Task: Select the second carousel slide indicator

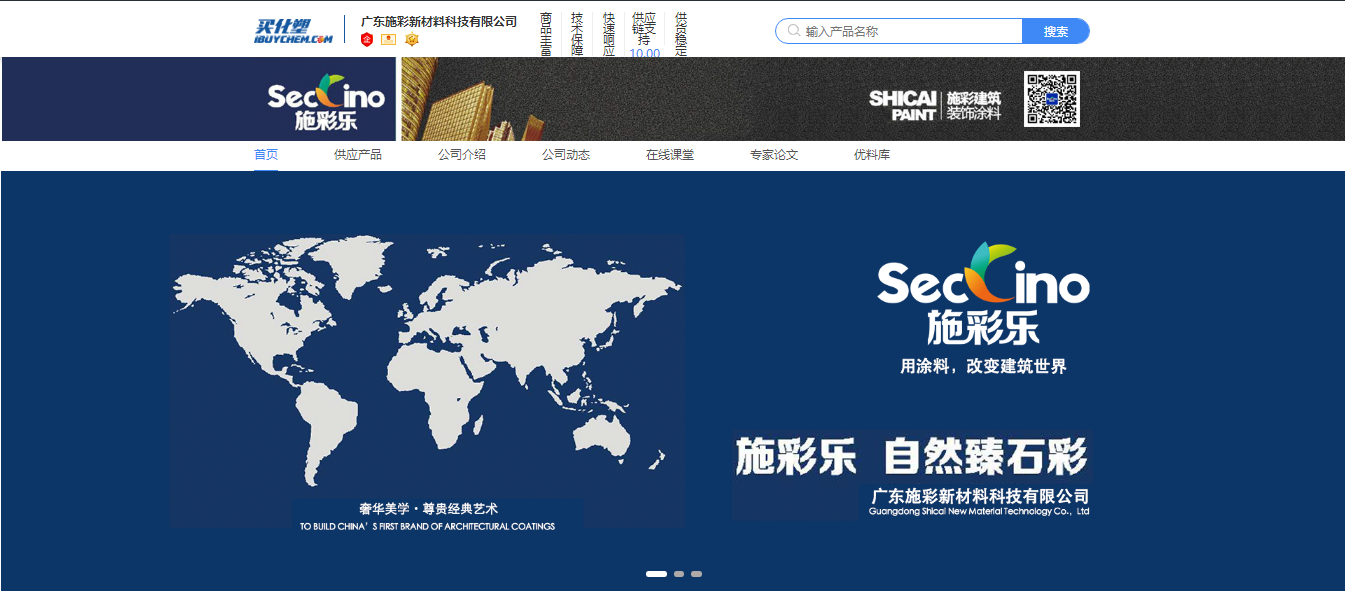Action: pos(679,574)
